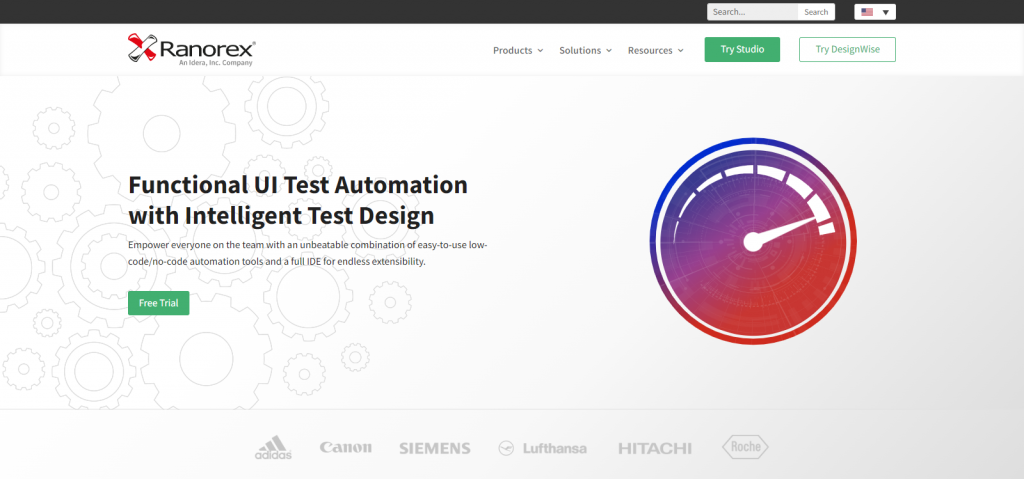Click the Ranorex logo
Screen dimensions: 1024x479
tap(191, 50)
